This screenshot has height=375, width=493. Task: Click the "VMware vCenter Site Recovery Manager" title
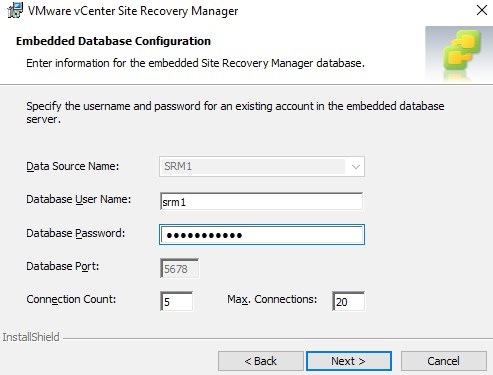tap(133, 11)
